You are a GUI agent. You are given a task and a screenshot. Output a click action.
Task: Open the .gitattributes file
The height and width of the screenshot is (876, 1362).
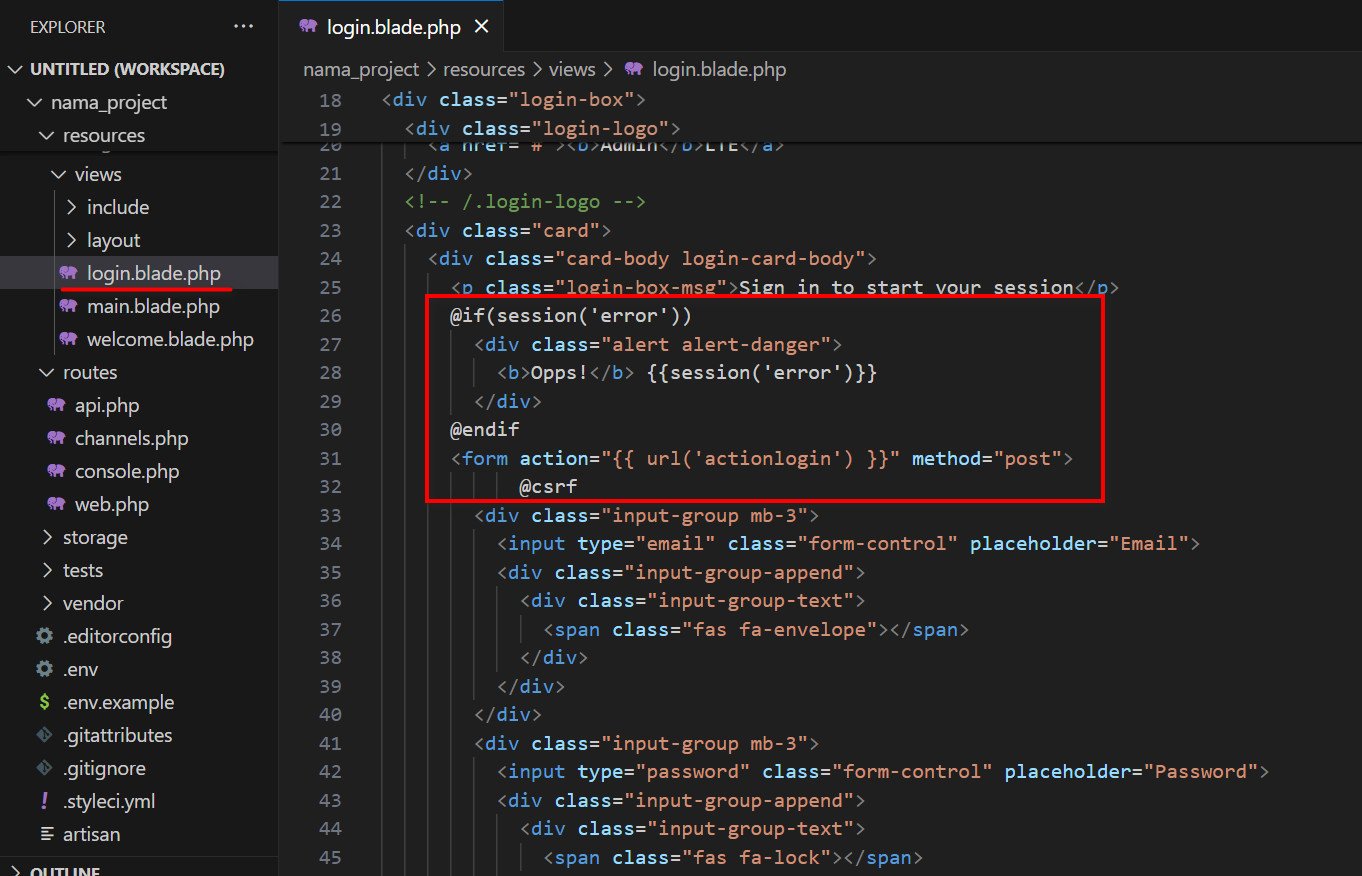point(139,735)
